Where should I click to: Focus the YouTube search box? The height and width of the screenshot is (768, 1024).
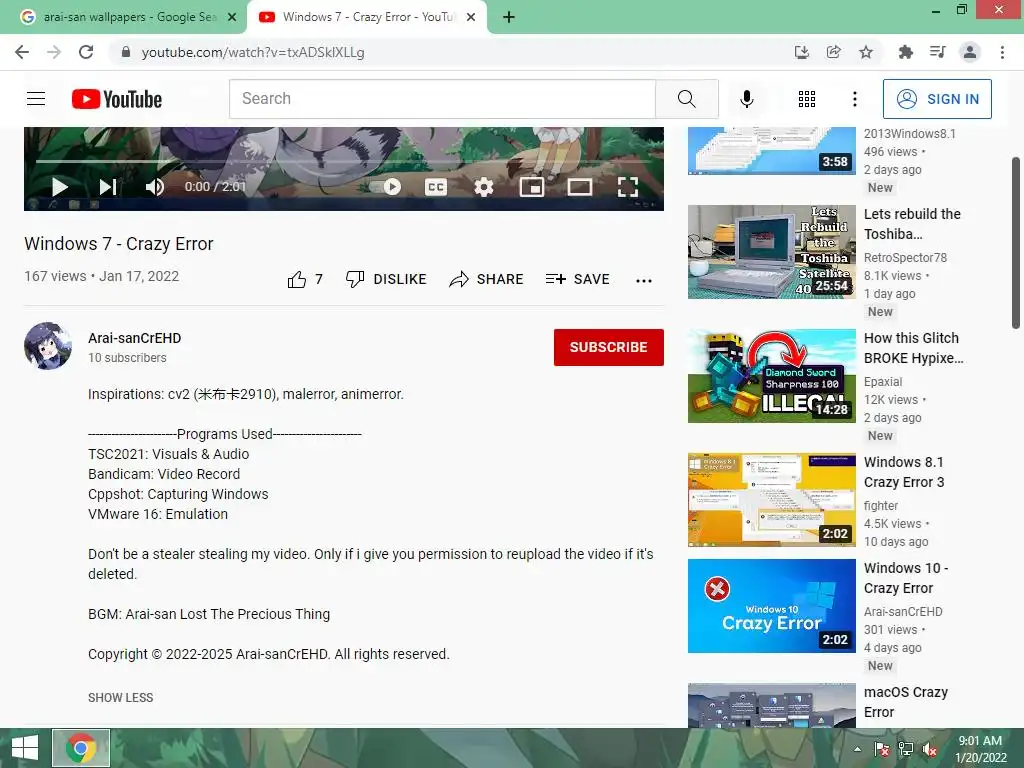442,99
